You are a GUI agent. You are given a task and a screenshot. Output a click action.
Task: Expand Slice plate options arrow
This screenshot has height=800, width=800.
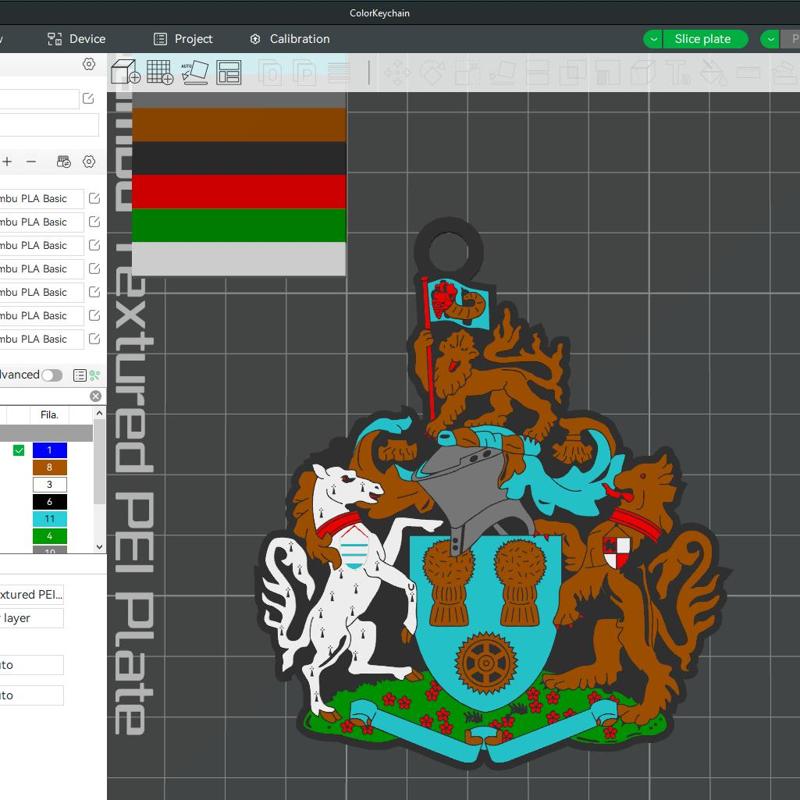pos(653,39)
